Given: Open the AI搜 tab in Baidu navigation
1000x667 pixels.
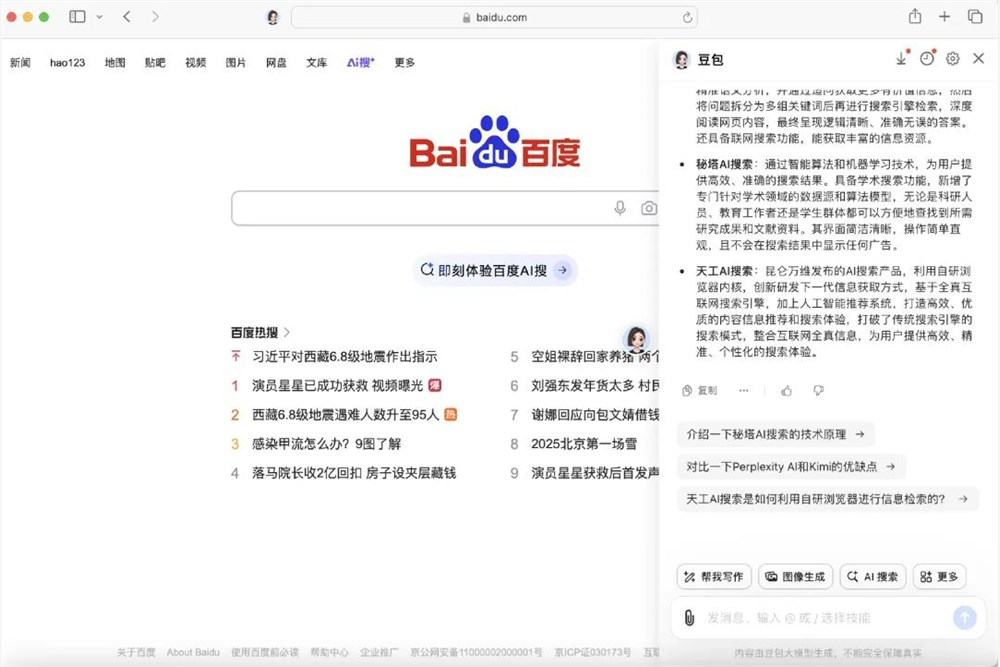Looking at the screenshot, I should [359, 62].
